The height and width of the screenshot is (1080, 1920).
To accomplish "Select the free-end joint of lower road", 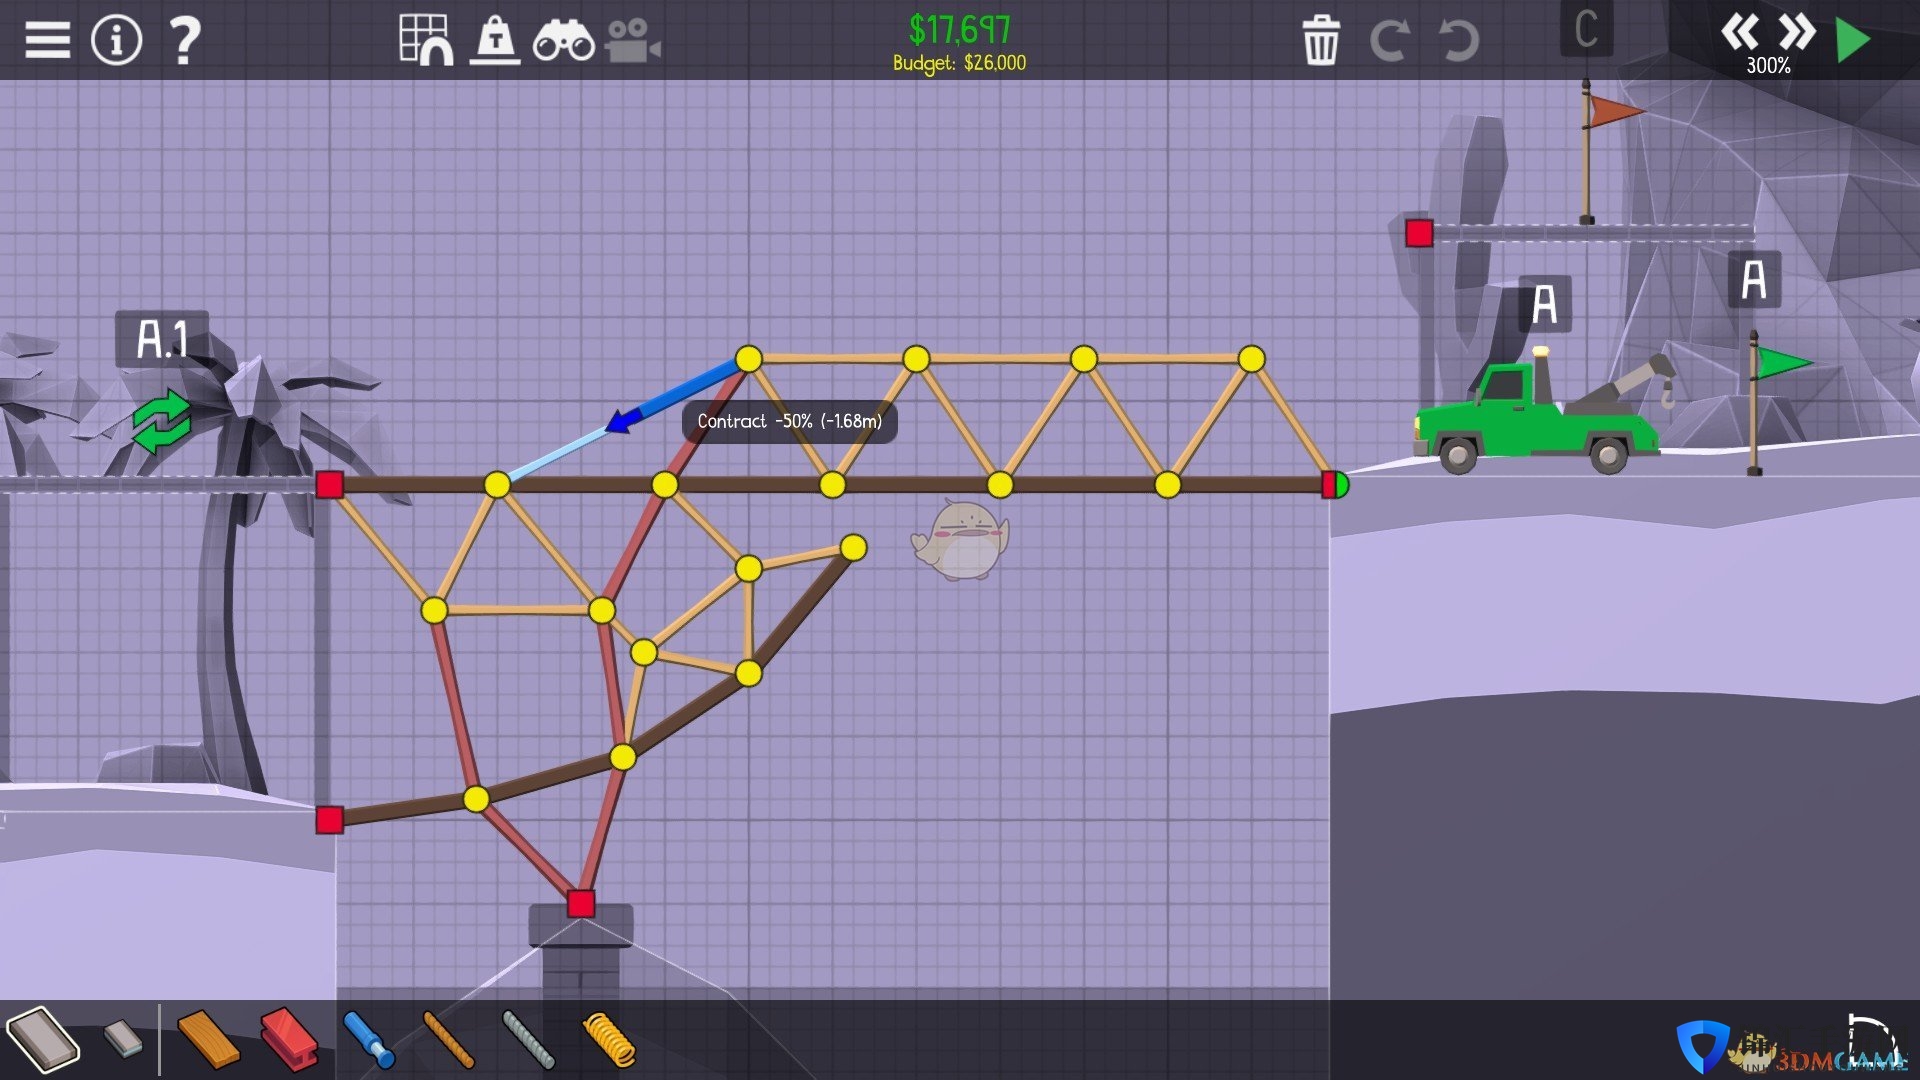I will [x=853, y=547].
